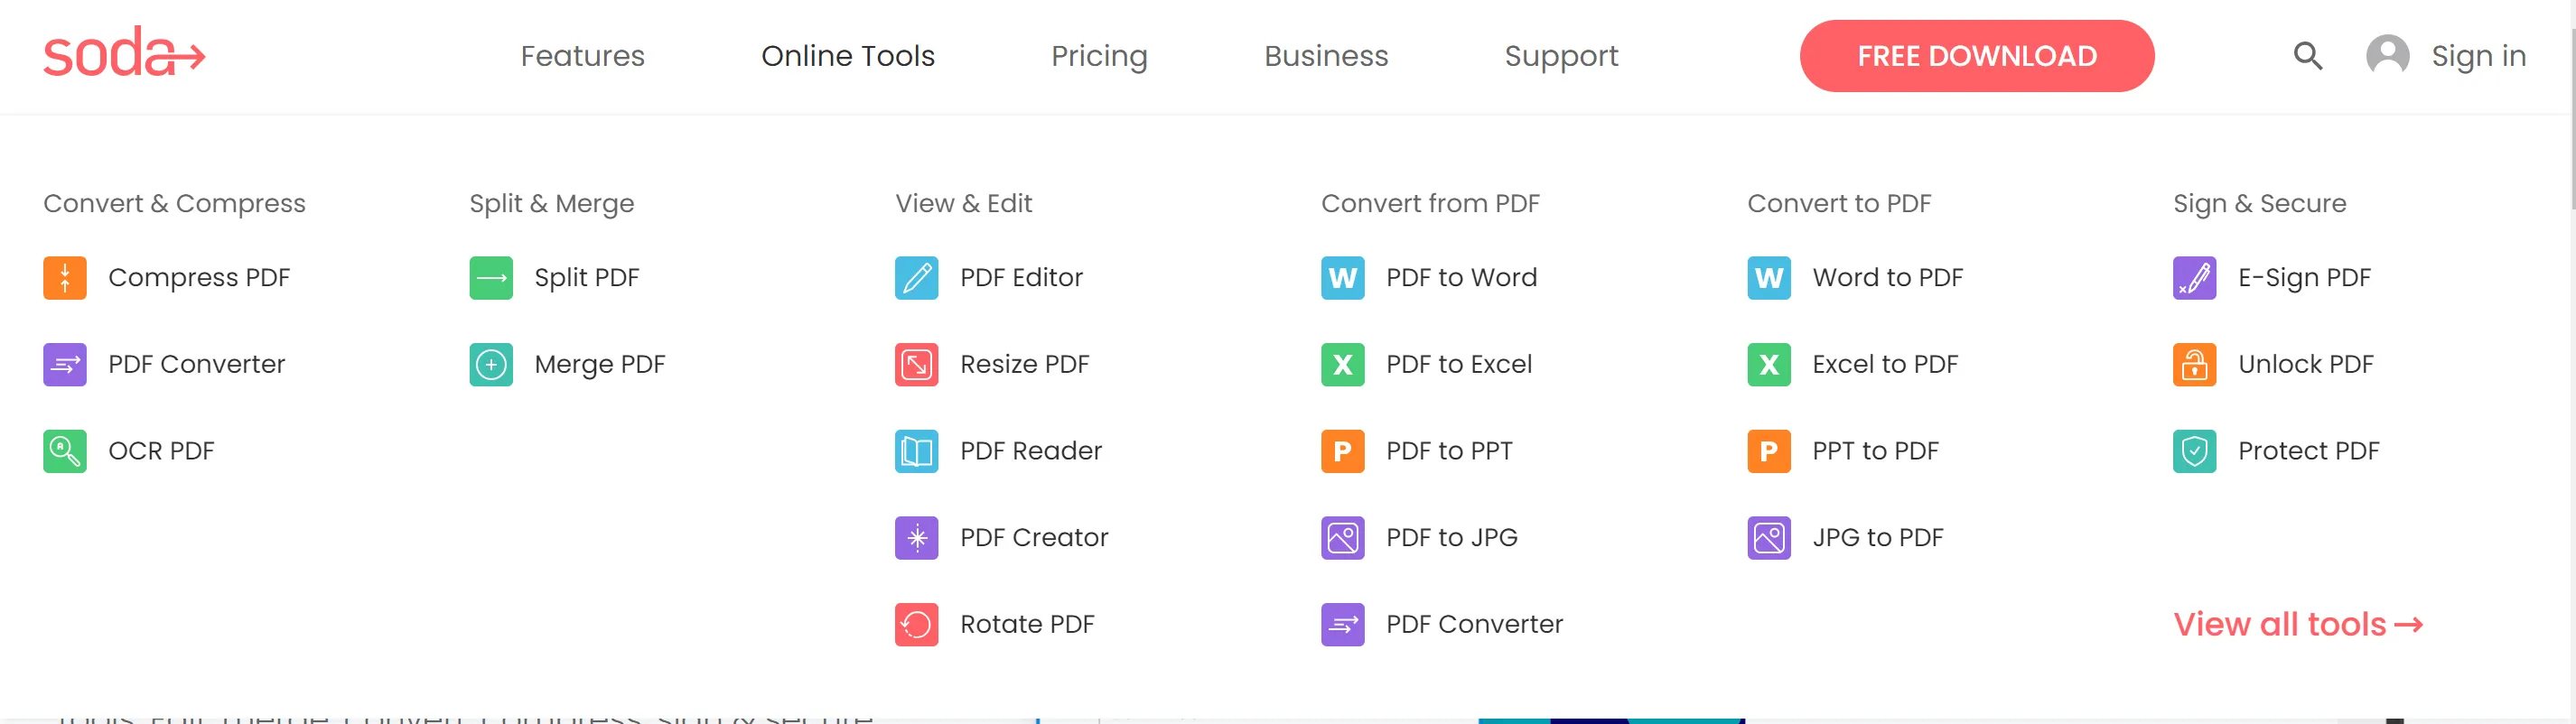Go to the soda logo homepage
Image resolution: width=2576 pixels, height=724 pixels.
point(124,54)
